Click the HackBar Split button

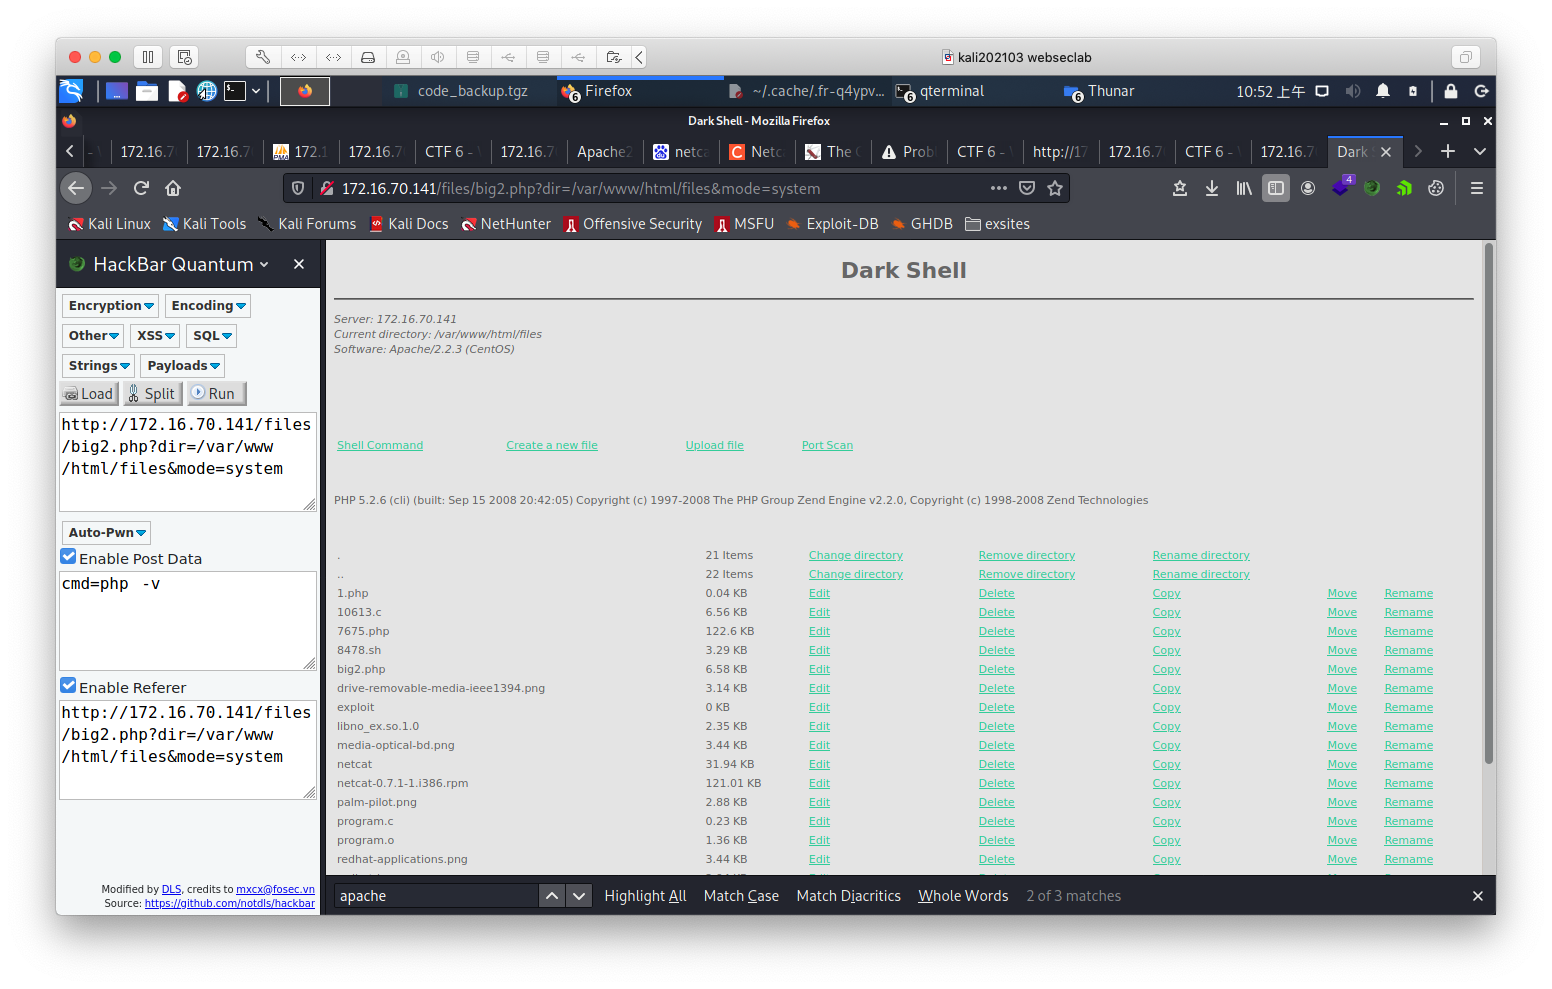152,394
